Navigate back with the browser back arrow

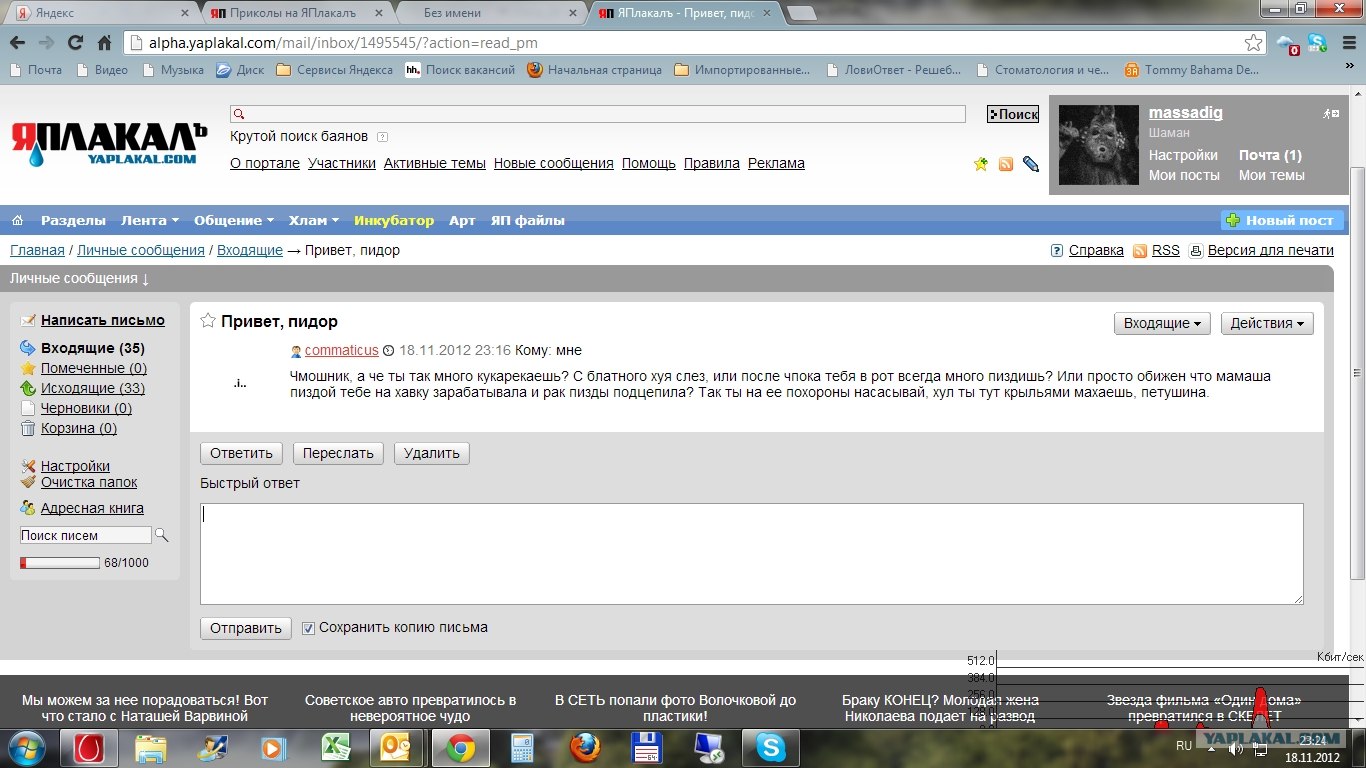coord(18,43)
